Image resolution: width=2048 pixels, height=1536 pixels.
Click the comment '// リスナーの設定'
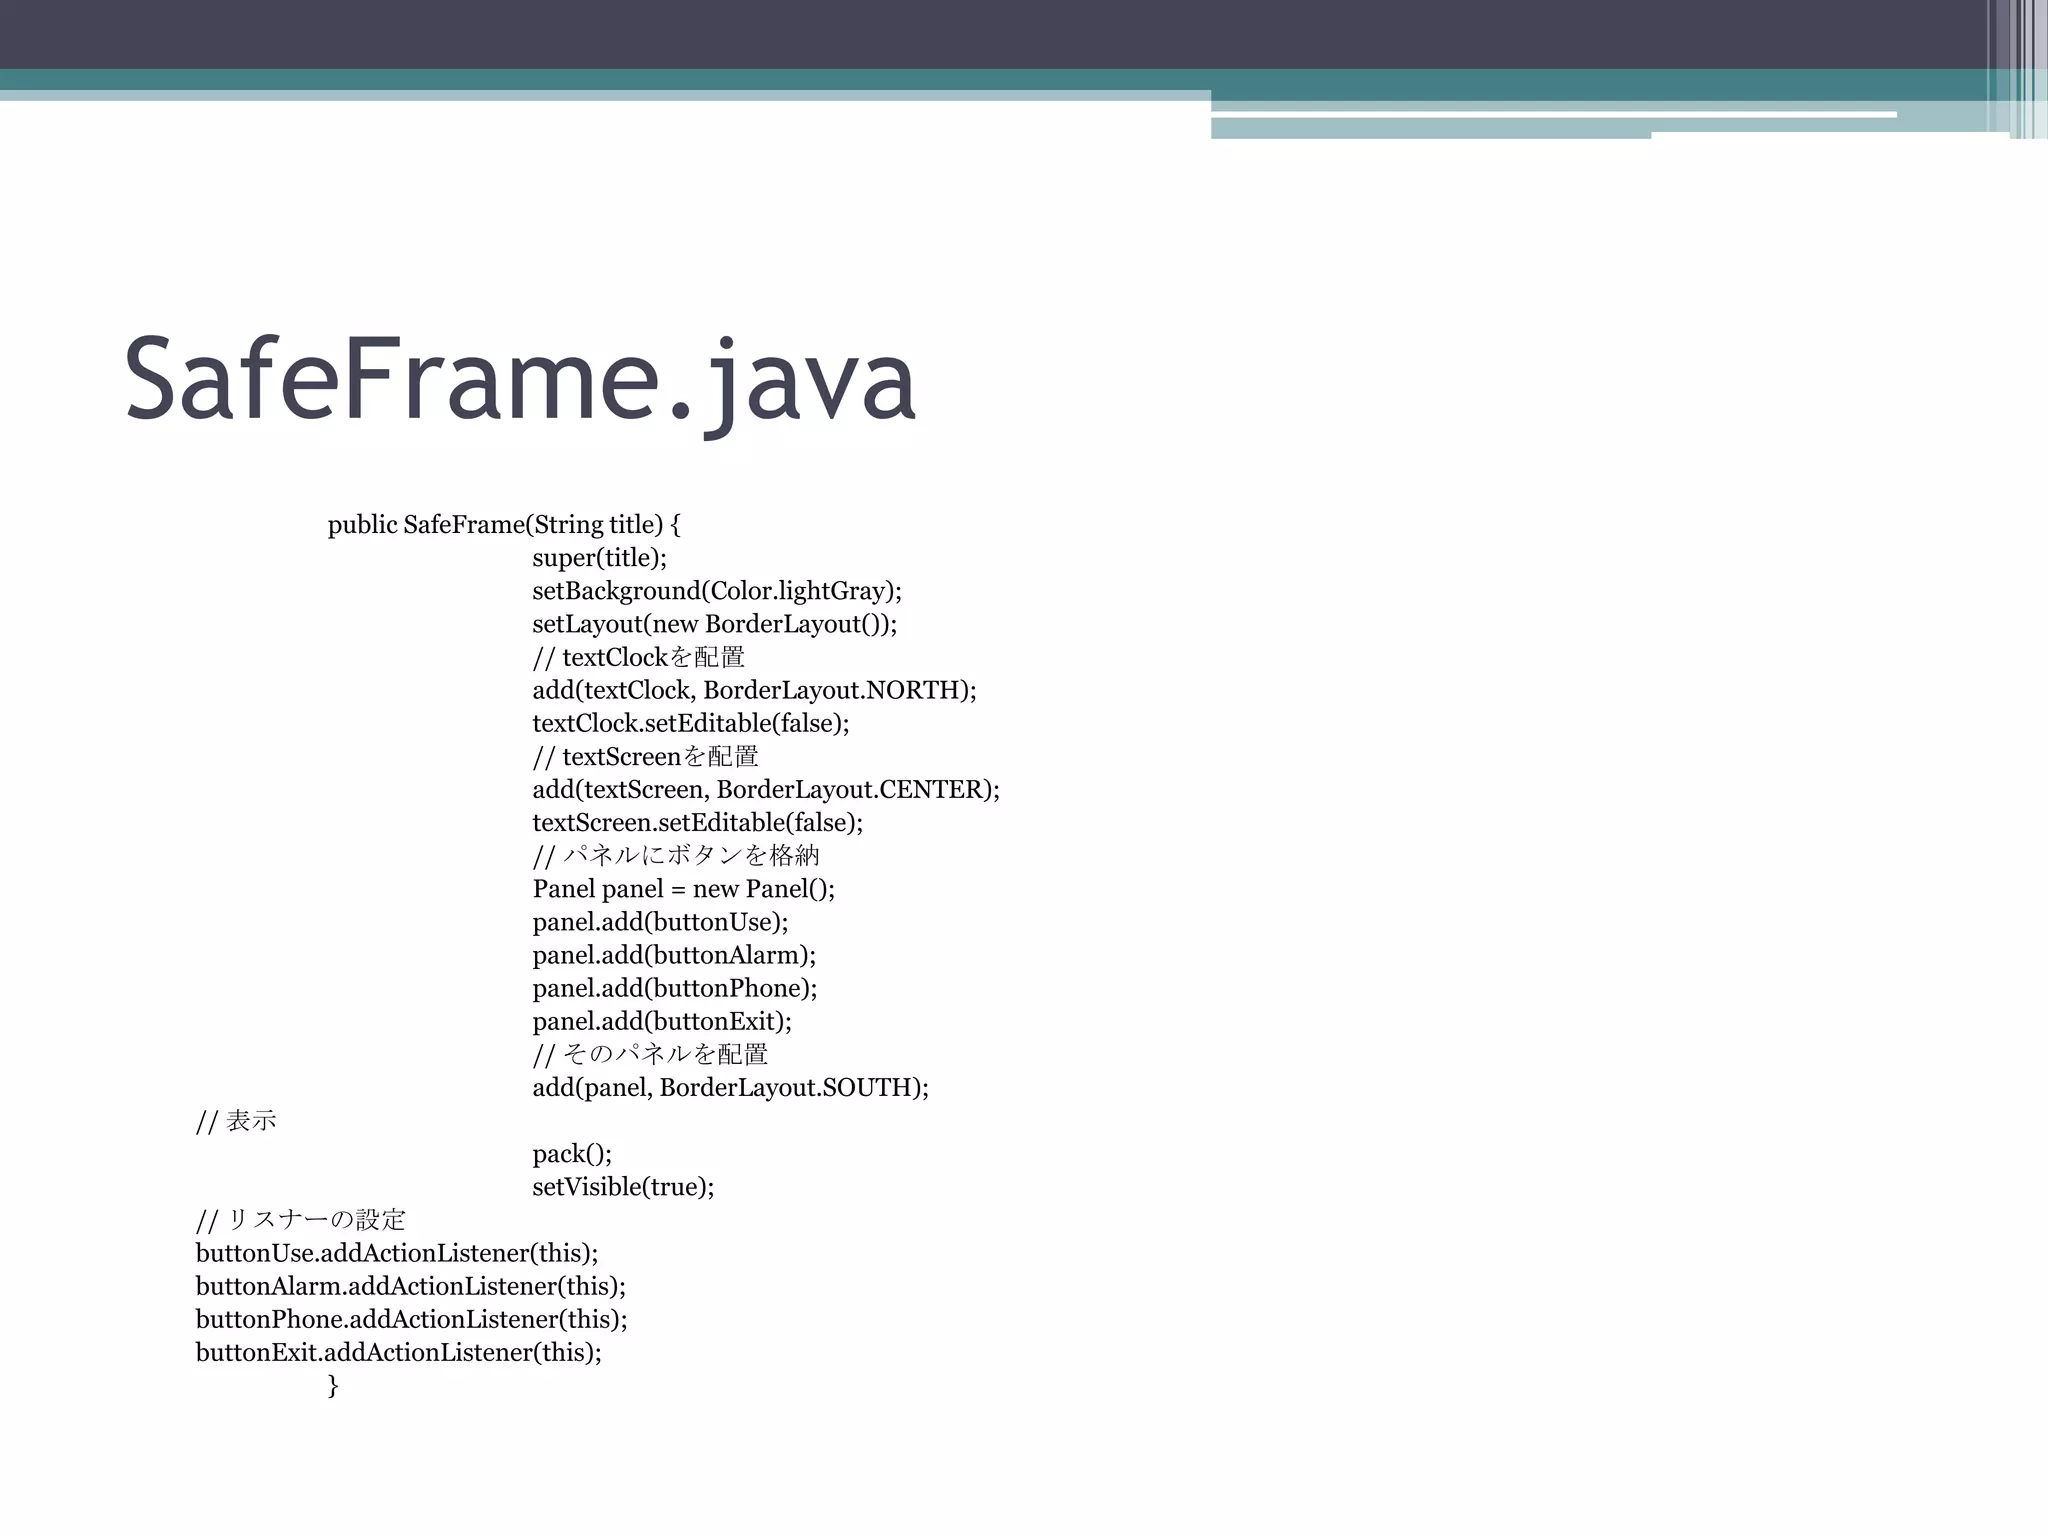[301, 1220]
